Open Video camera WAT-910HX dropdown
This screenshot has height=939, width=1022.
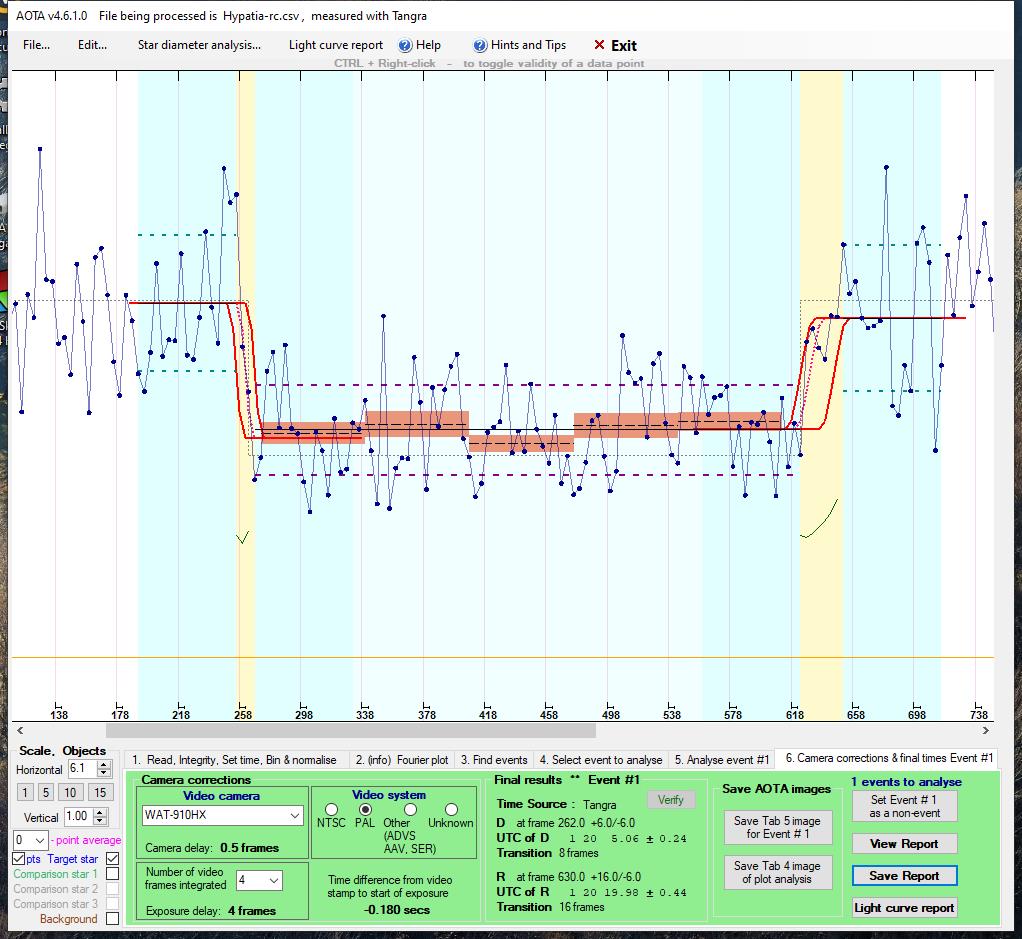(x=295, y=815)
